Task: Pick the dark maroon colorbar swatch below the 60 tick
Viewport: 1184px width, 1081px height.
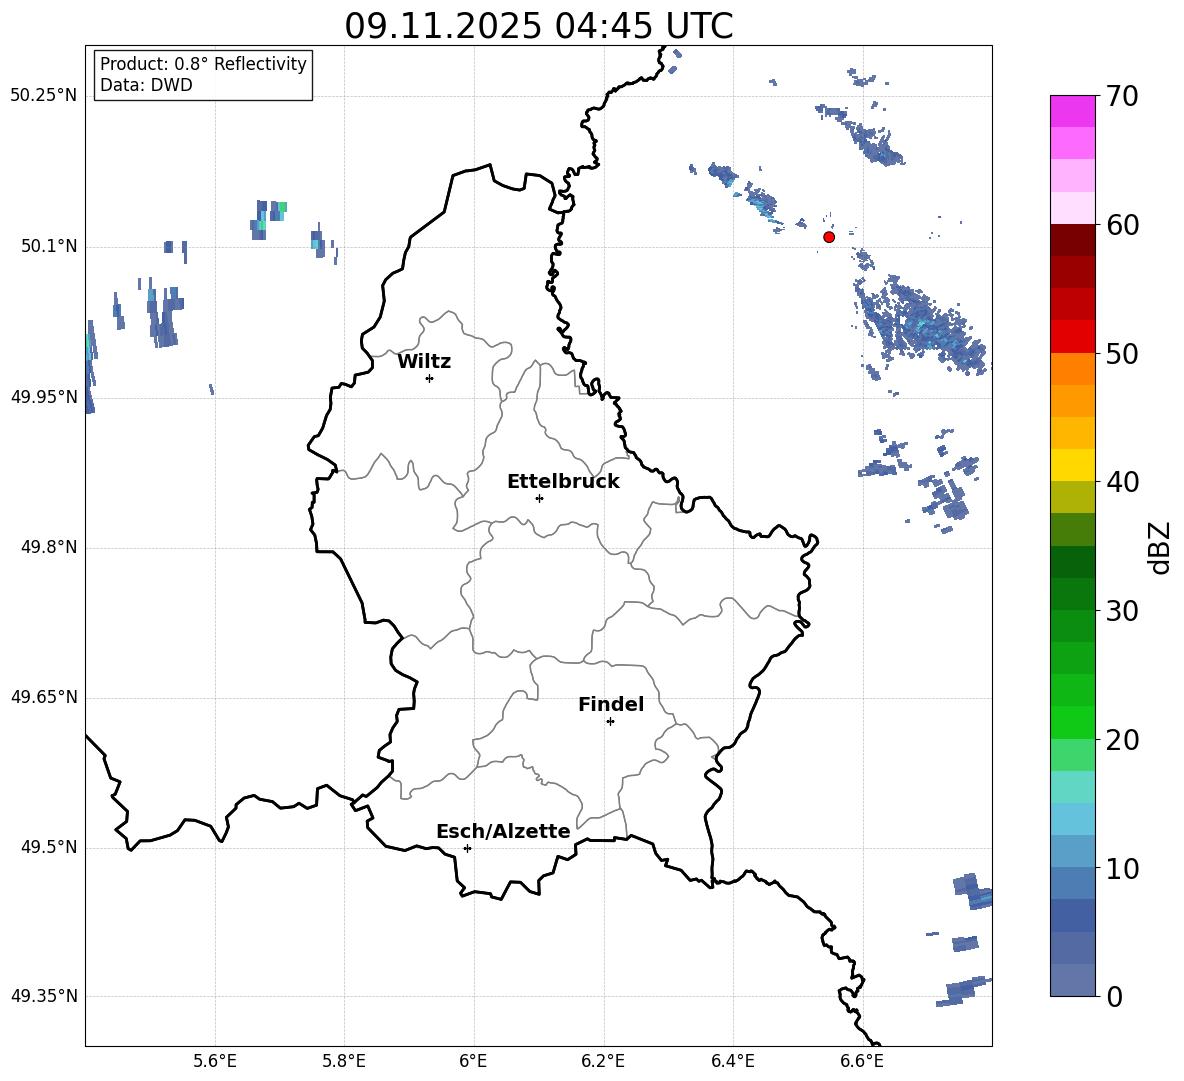Action: coord(1073,240)
